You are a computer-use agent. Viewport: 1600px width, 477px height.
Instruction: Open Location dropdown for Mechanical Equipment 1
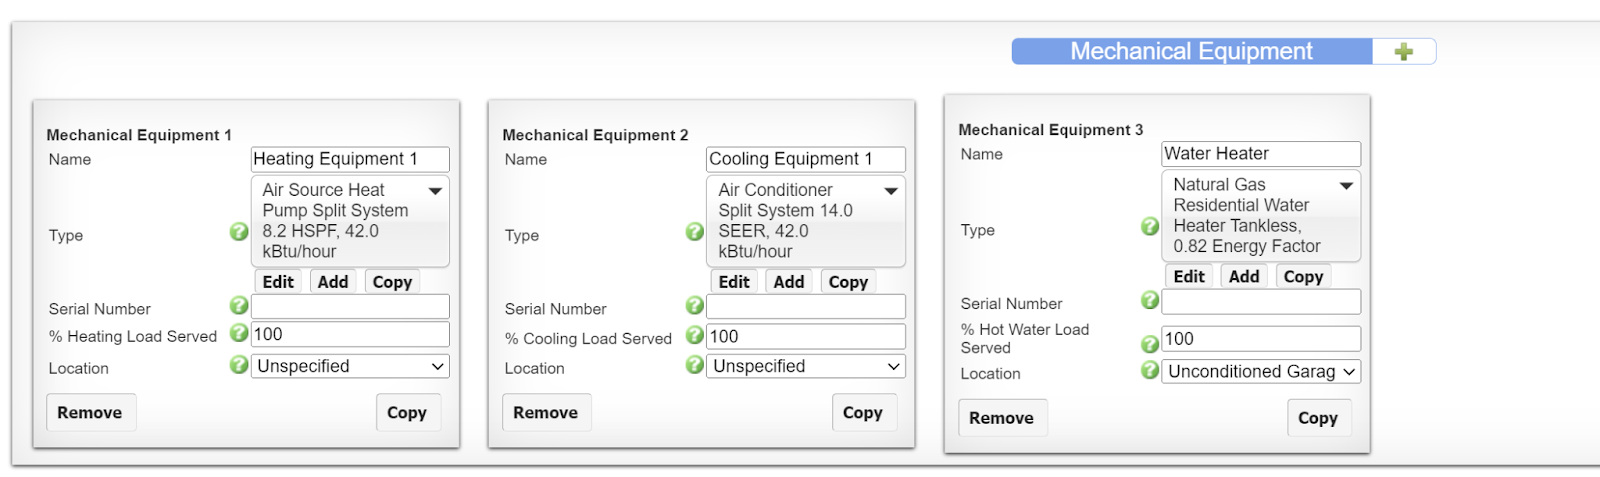coord(350,367)
